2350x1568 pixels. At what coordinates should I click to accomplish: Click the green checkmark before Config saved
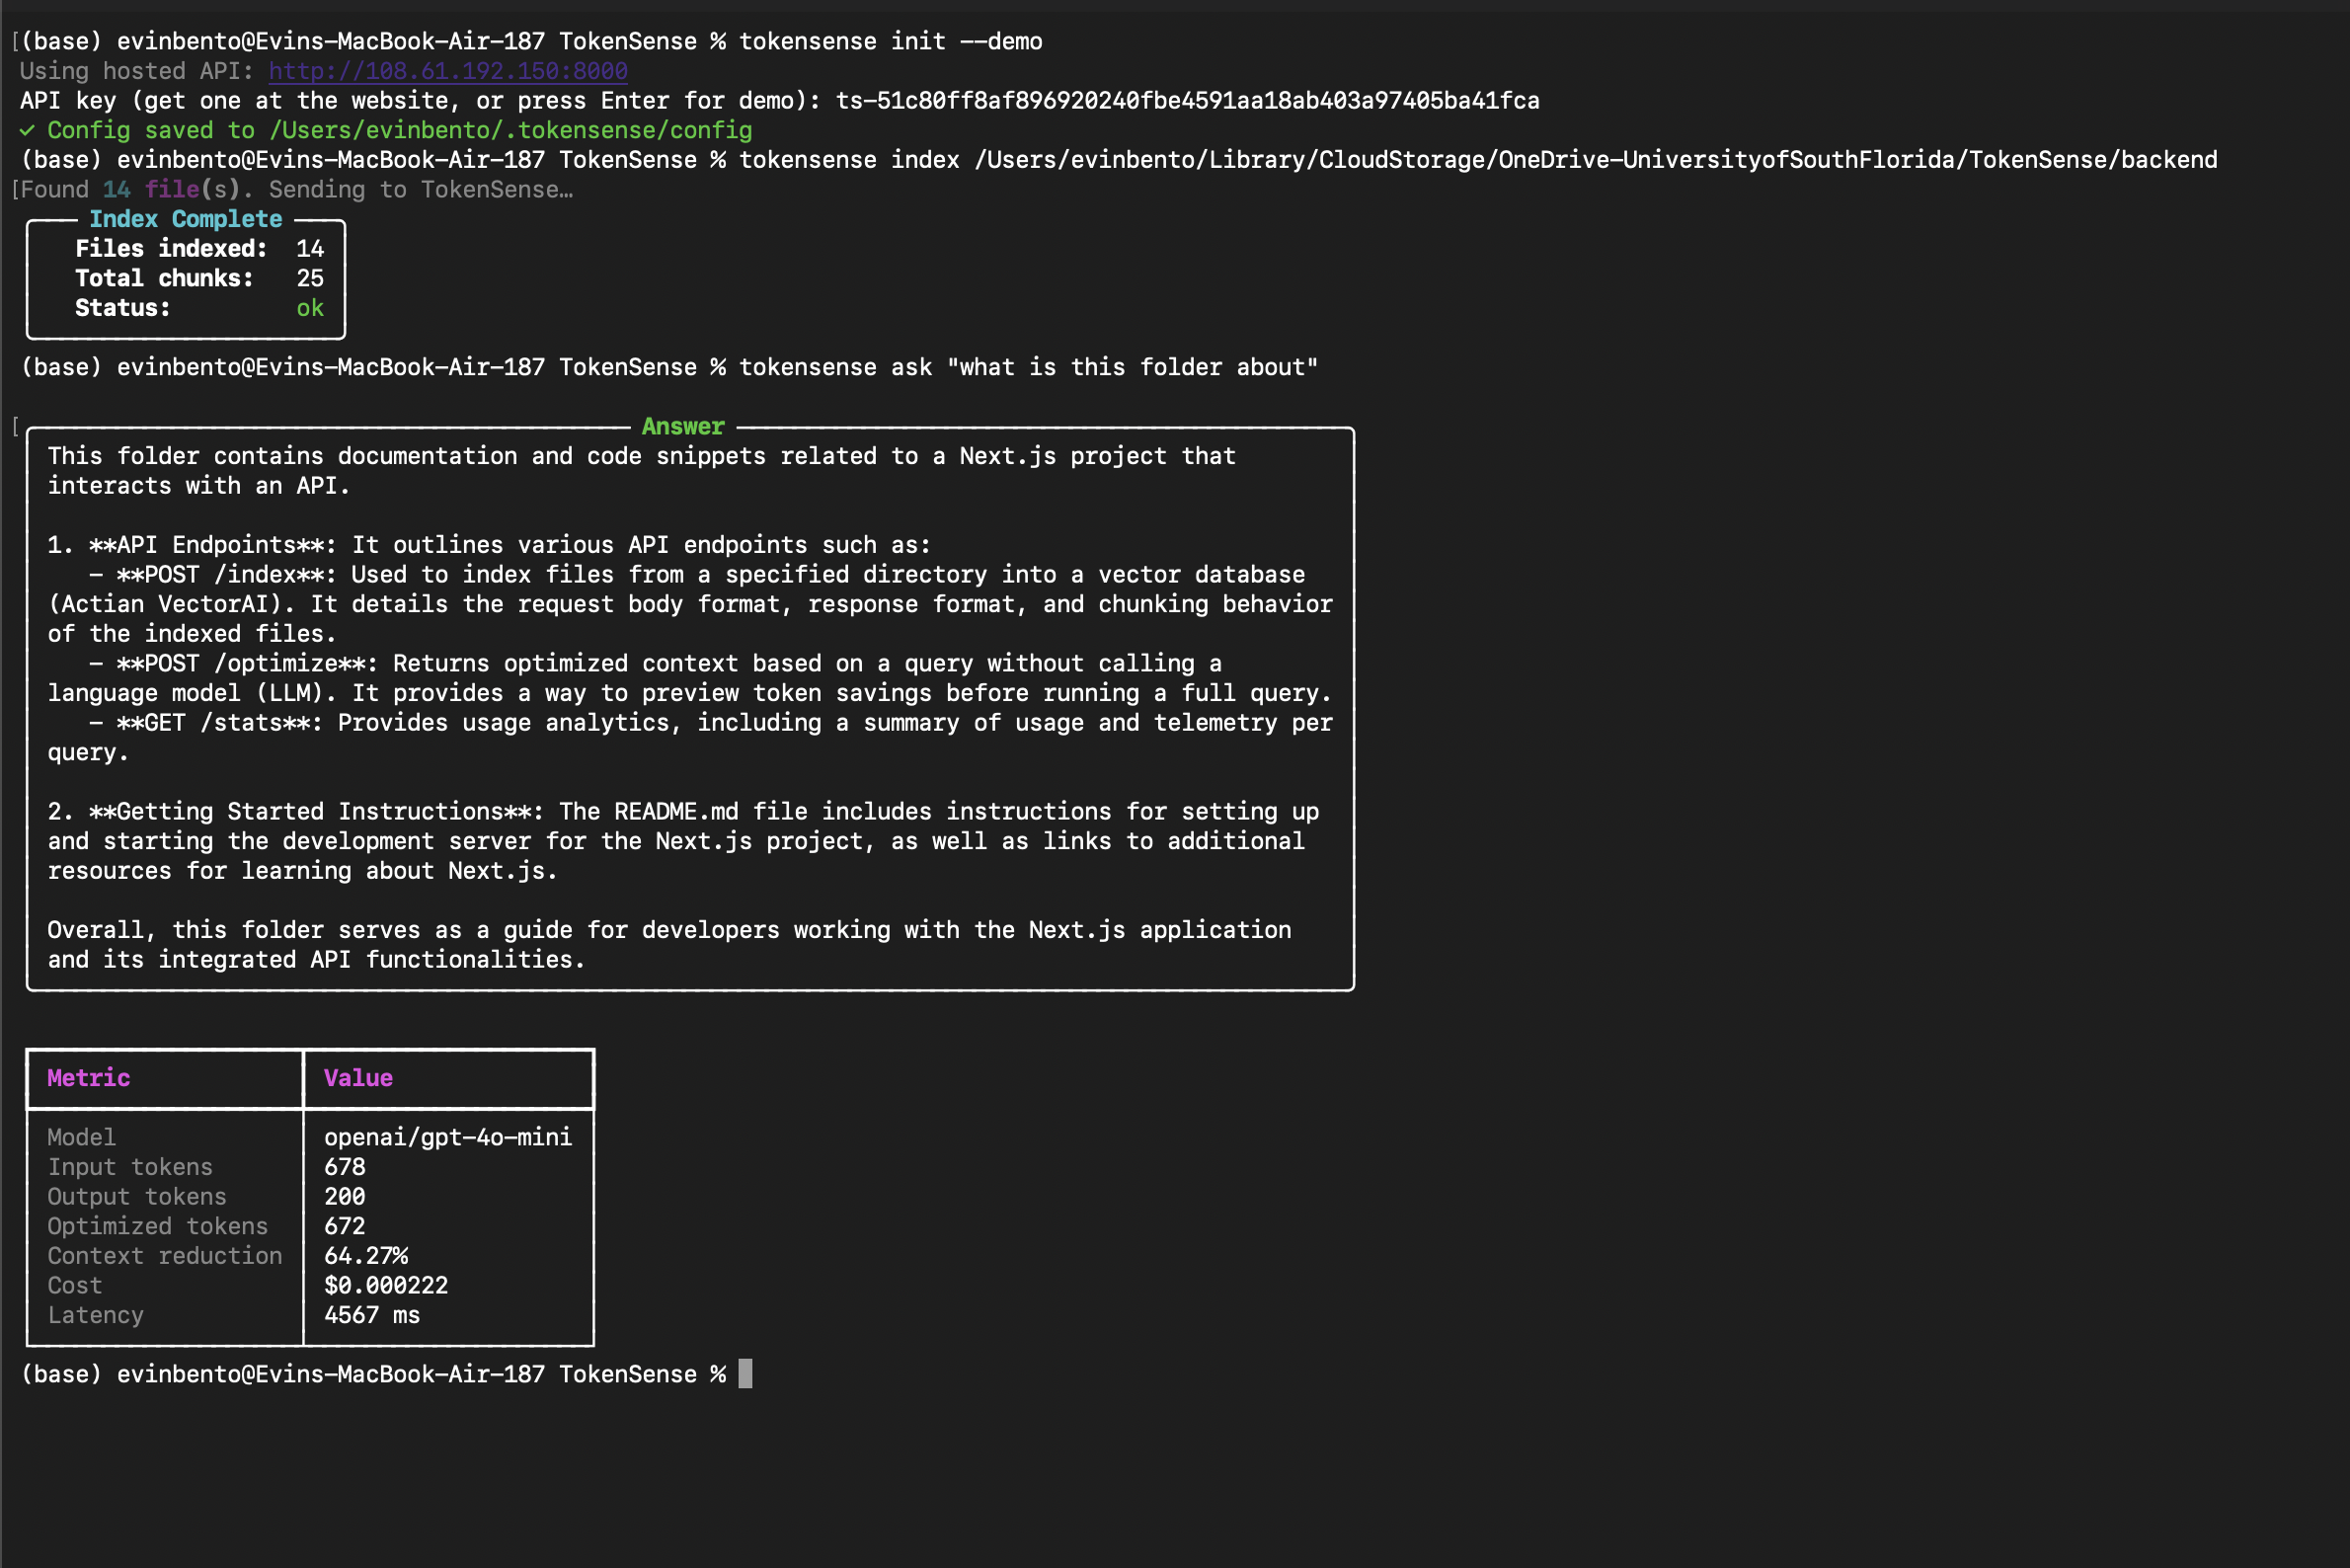(x=27, y=130)
